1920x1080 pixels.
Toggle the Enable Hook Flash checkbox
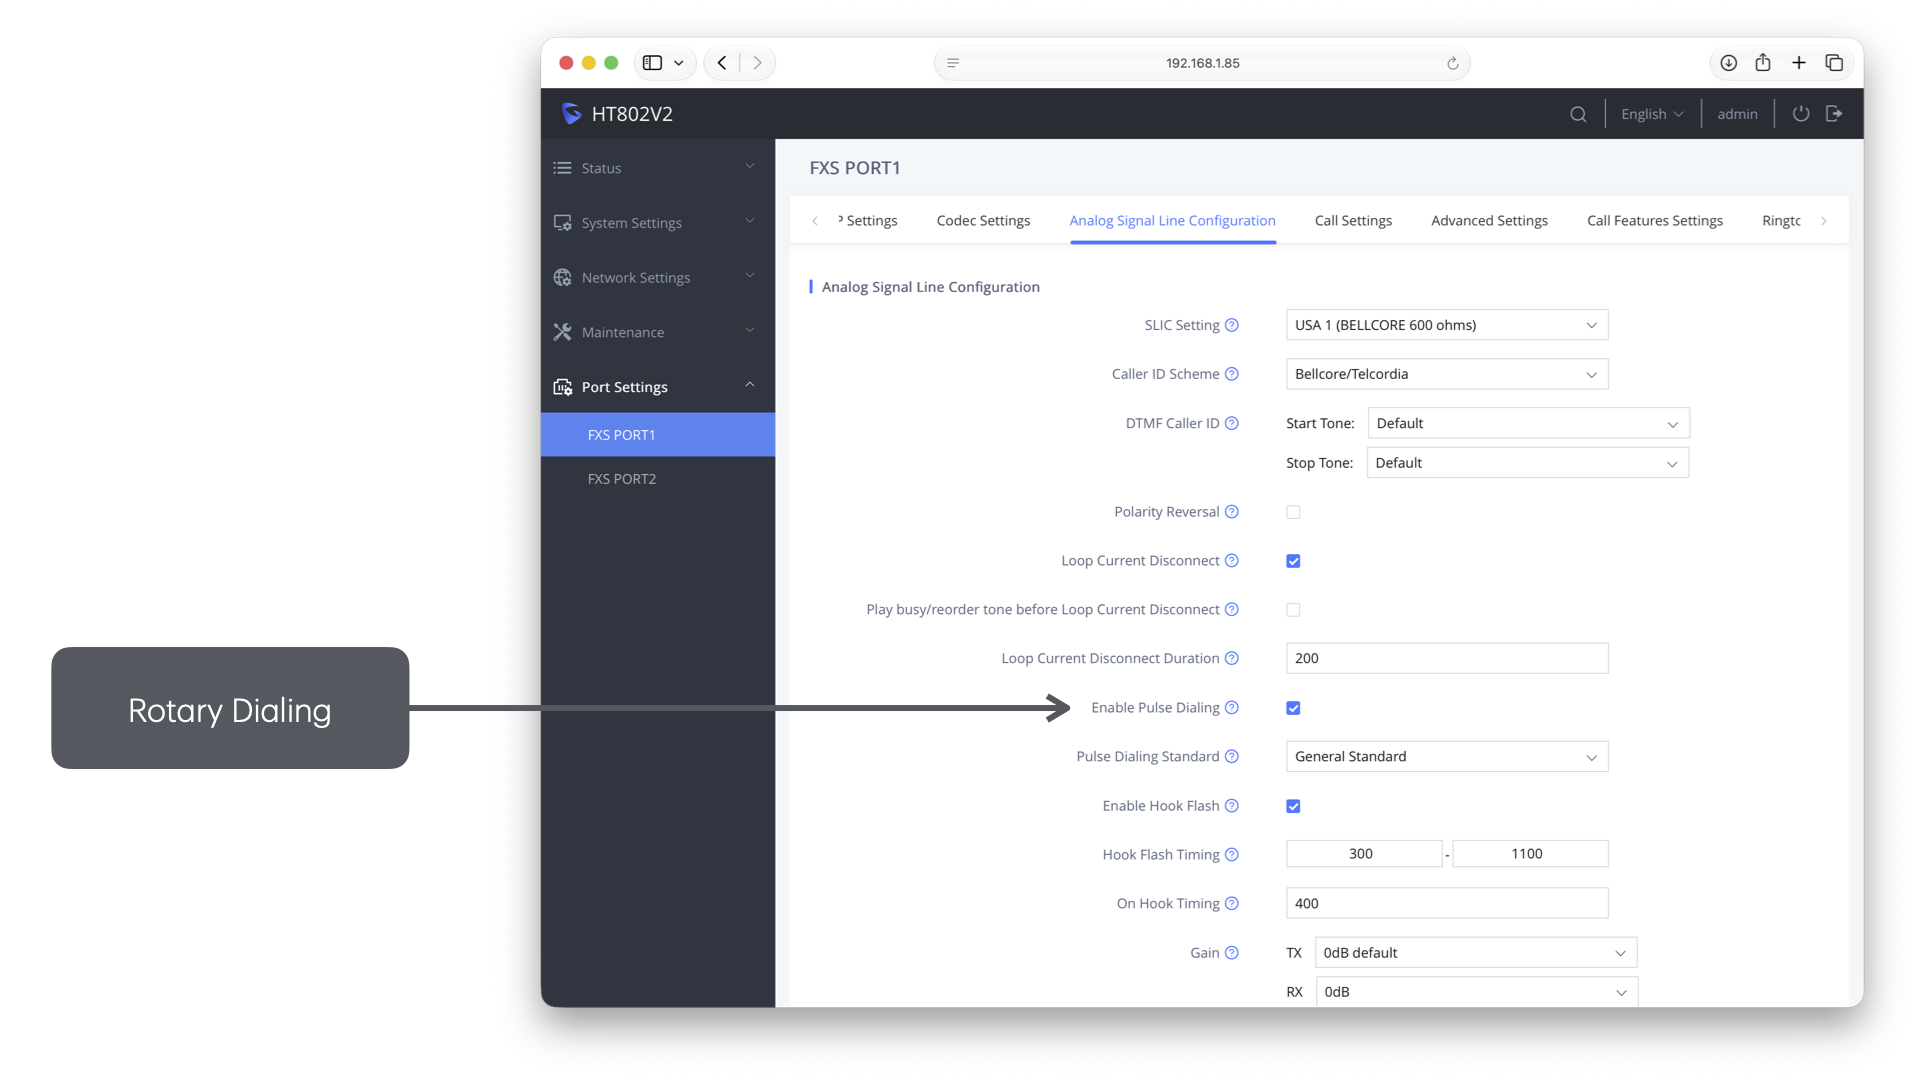point(1293,806)
